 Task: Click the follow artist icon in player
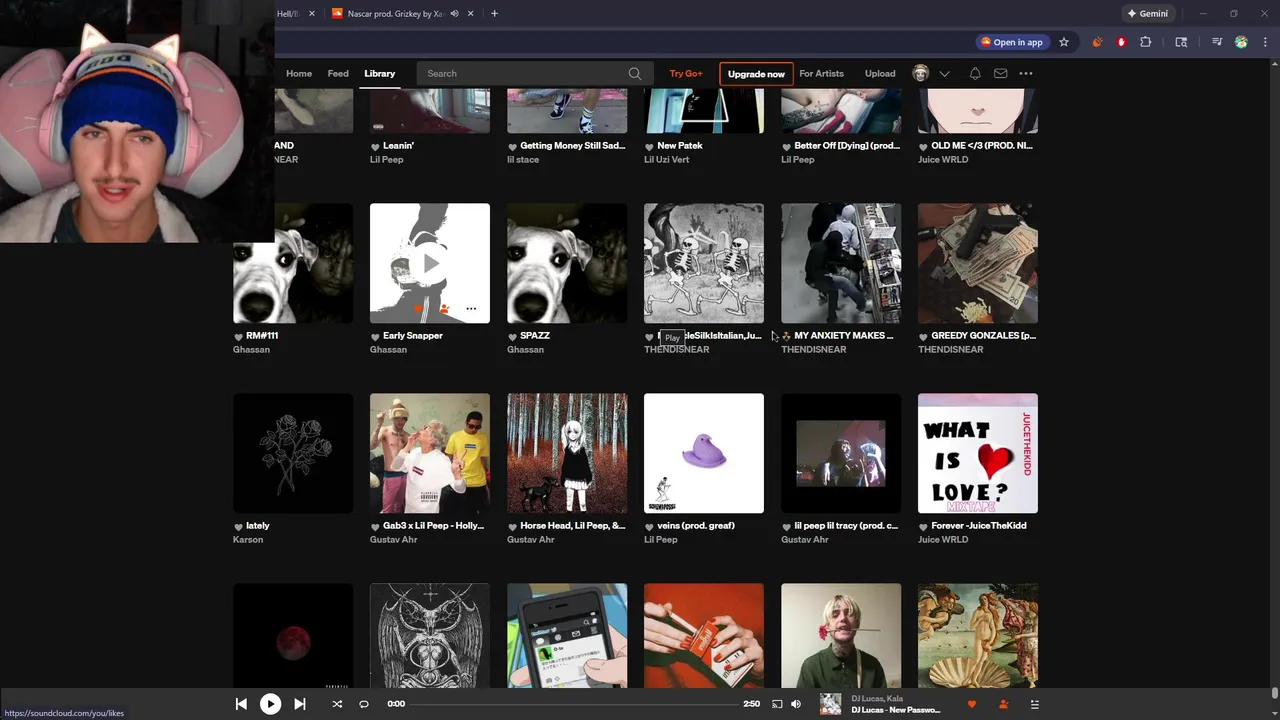(x=1003, y=704)
